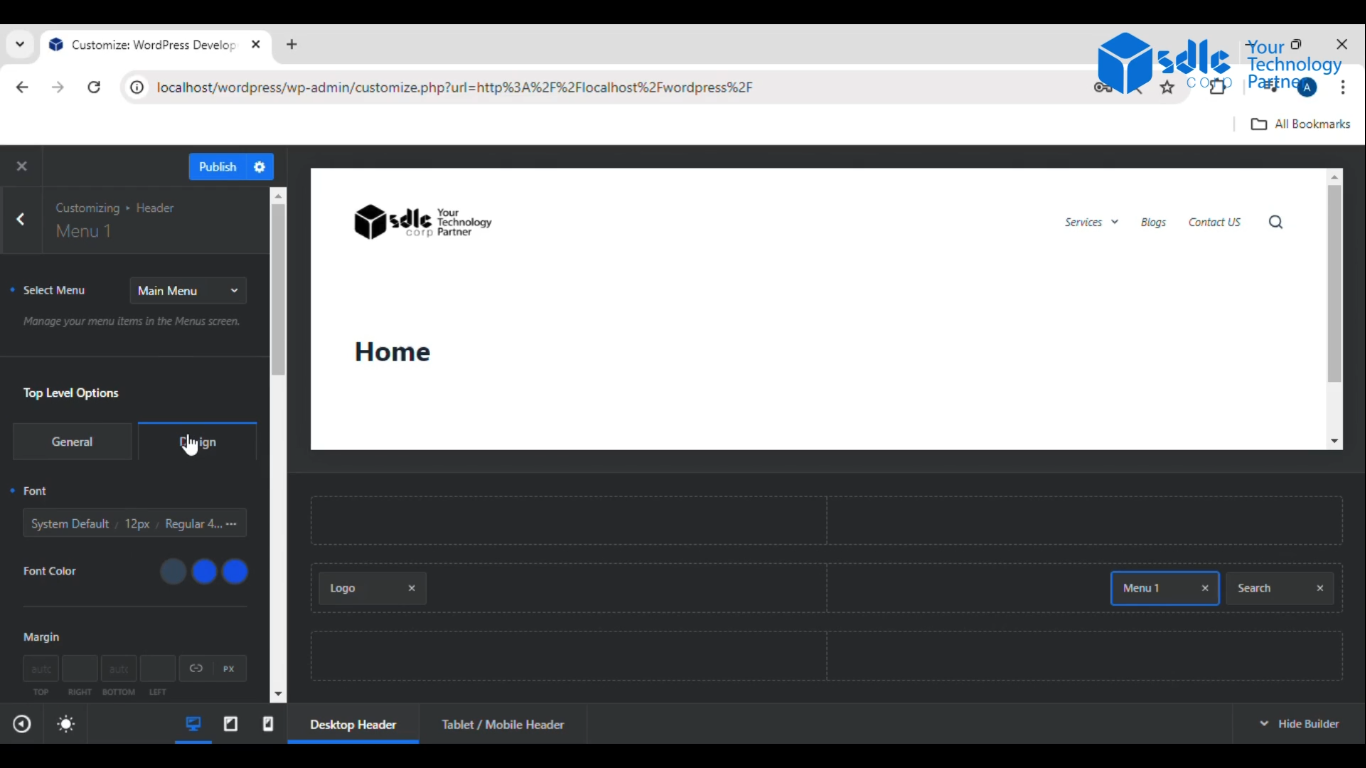Click the Margin top input
1366x768 pixels.
41,669
